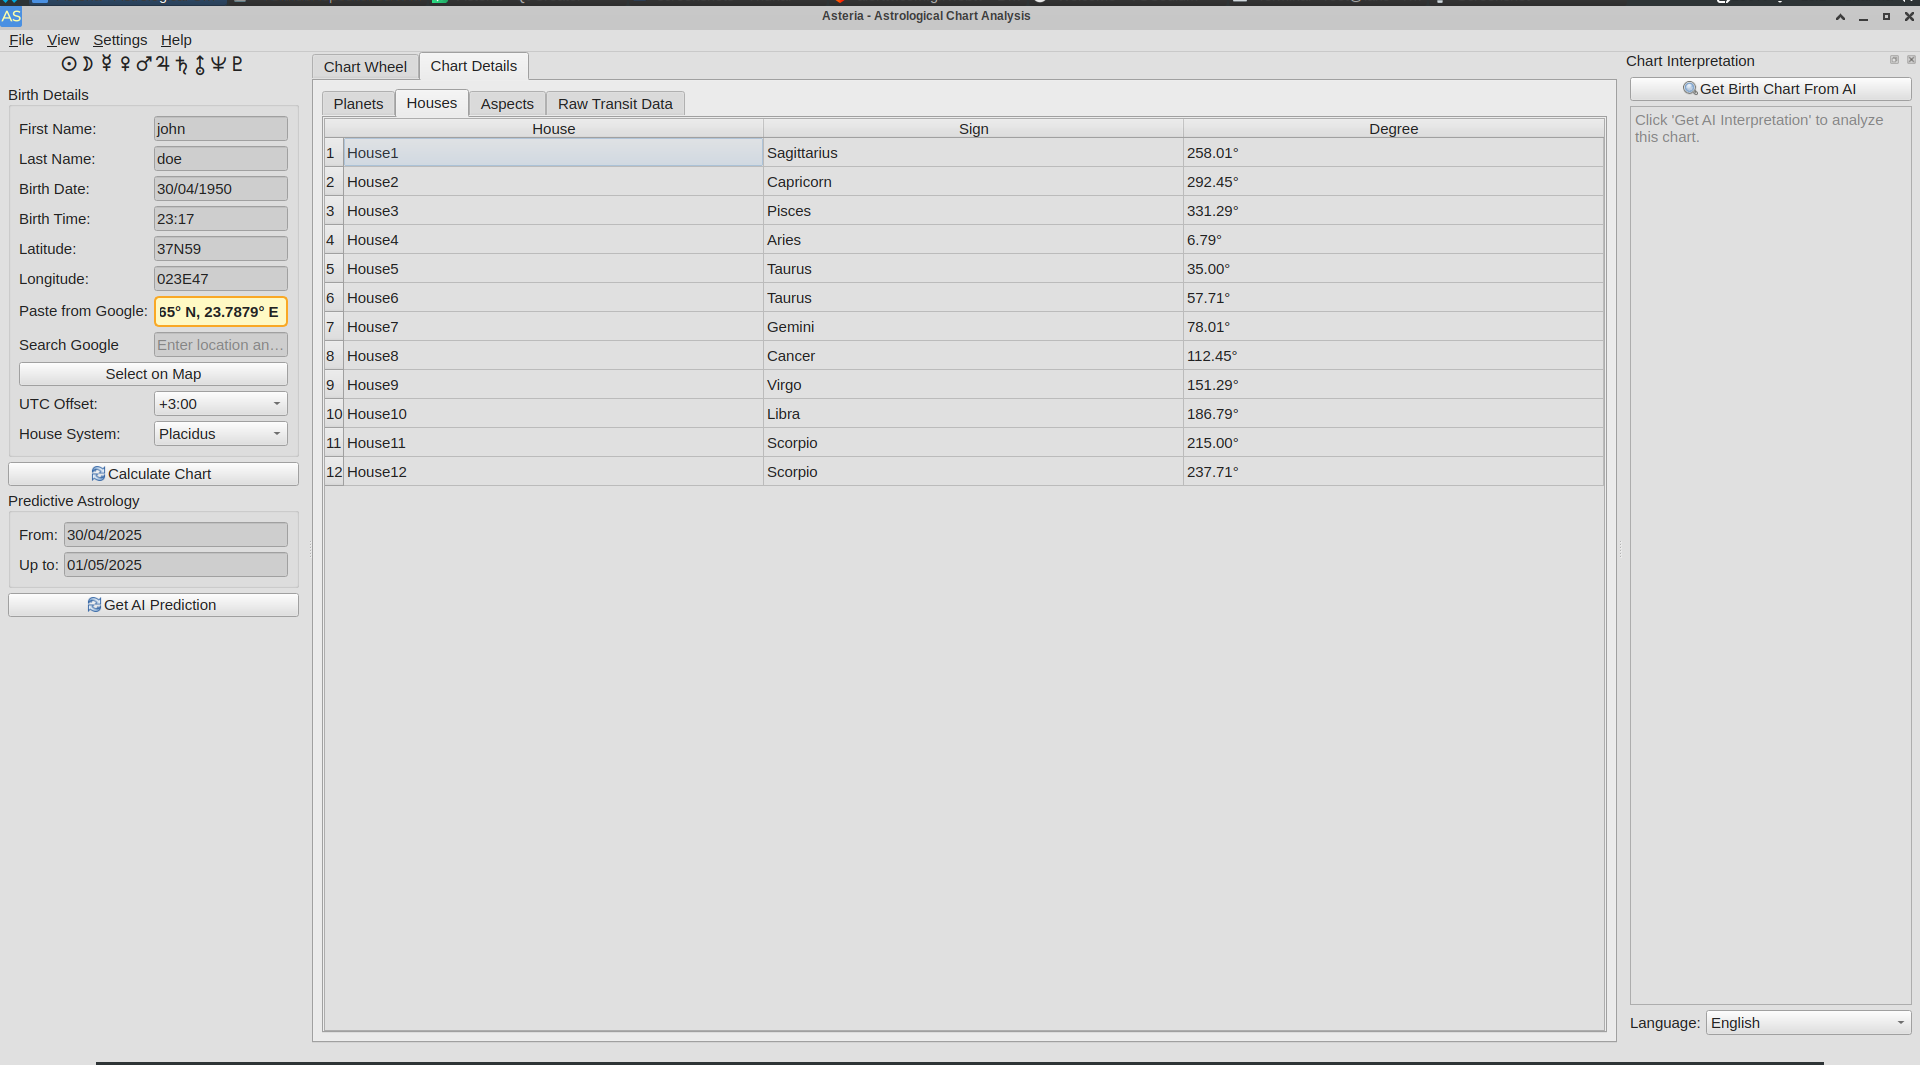Select the House7 Gemini row
Screen dimensions: 1920x1065
tap(964, 327)
